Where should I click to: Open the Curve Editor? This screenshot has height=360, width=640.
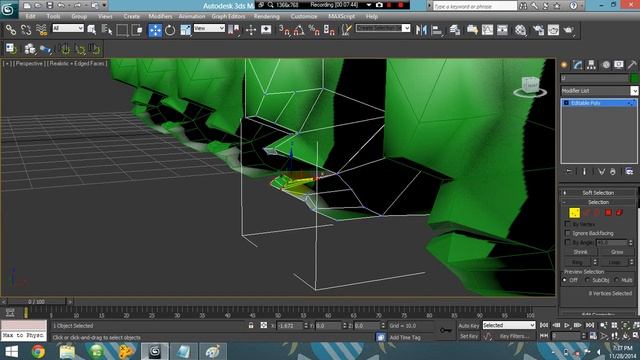[x=487, y=30]
